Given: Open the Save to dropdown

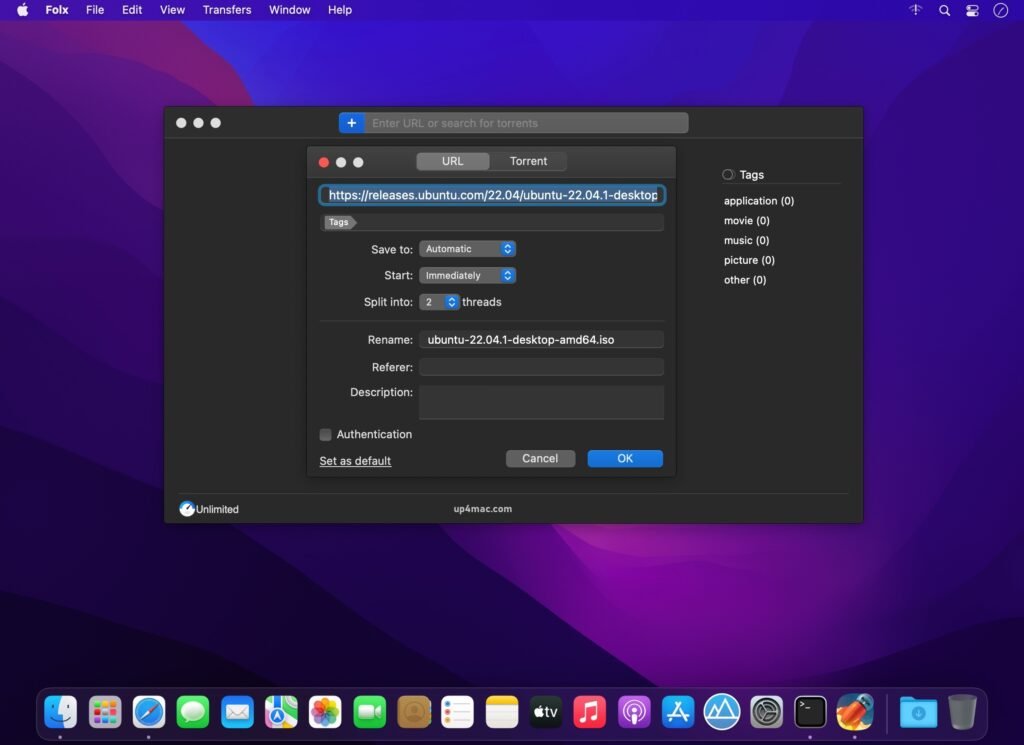Looking at the screenshot, I should [x=467, y=248].
